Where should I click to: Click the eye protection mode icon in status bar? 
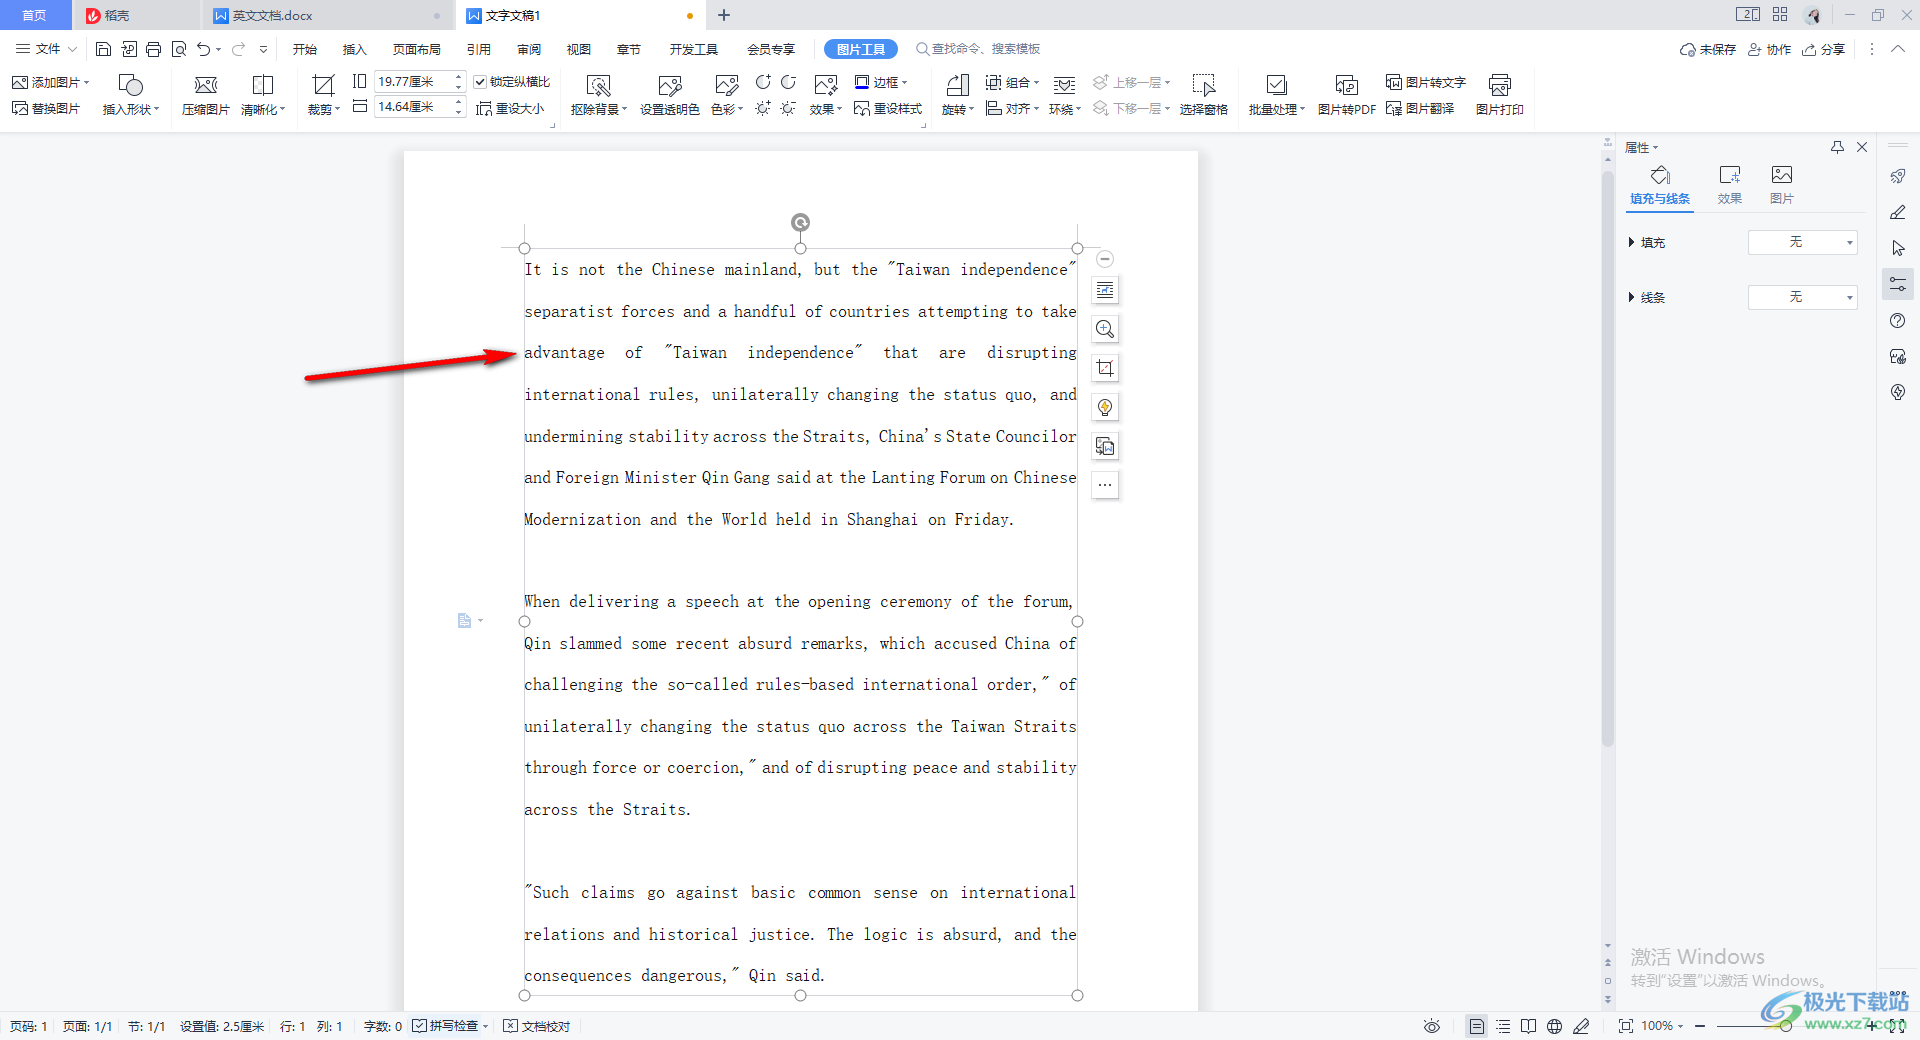1432,1026
